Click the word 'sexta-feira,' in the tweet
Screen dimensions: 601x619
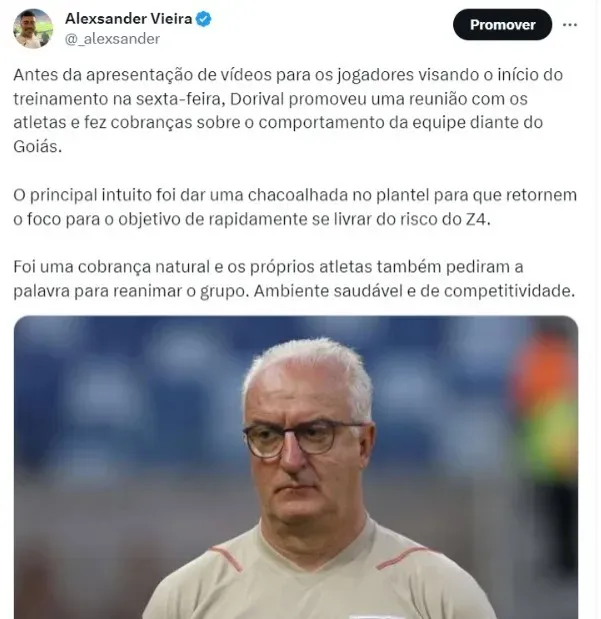click(x=180, y=99)
